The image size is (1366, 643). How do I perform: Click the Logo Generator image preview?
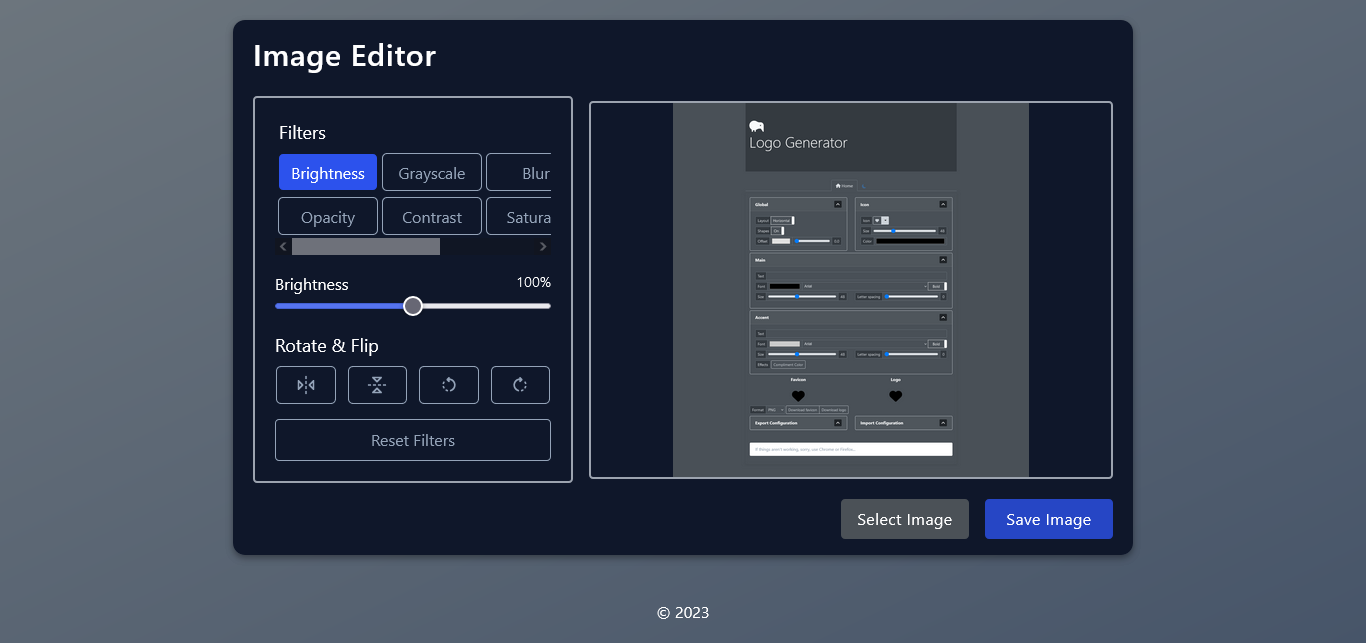click(850, 289)
